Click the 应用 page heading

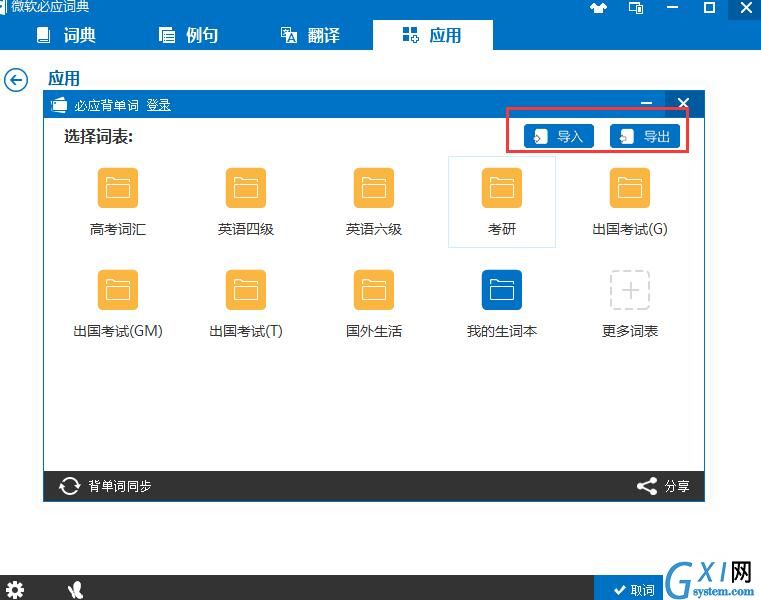tap(64, 78)
